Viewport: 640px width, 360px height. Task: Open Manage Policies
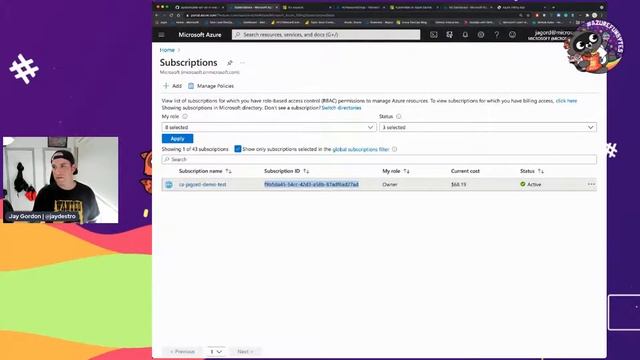point(211,86)
